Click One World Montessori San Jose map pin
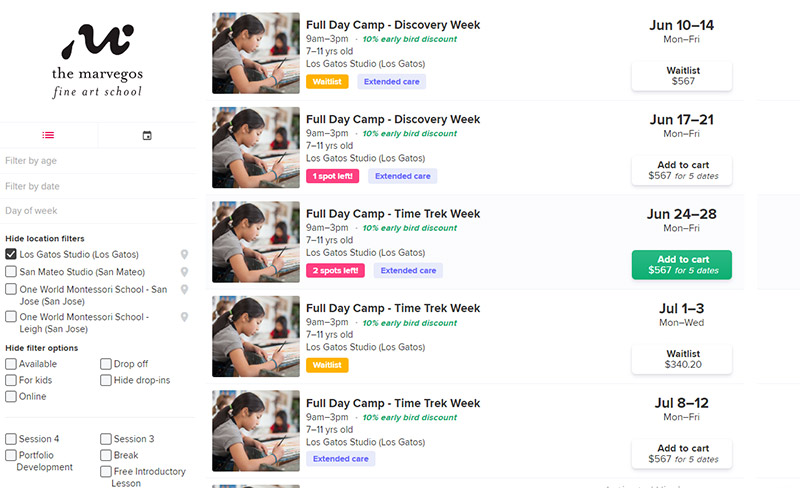Screen dimensions: 800x488 point(185,289)
